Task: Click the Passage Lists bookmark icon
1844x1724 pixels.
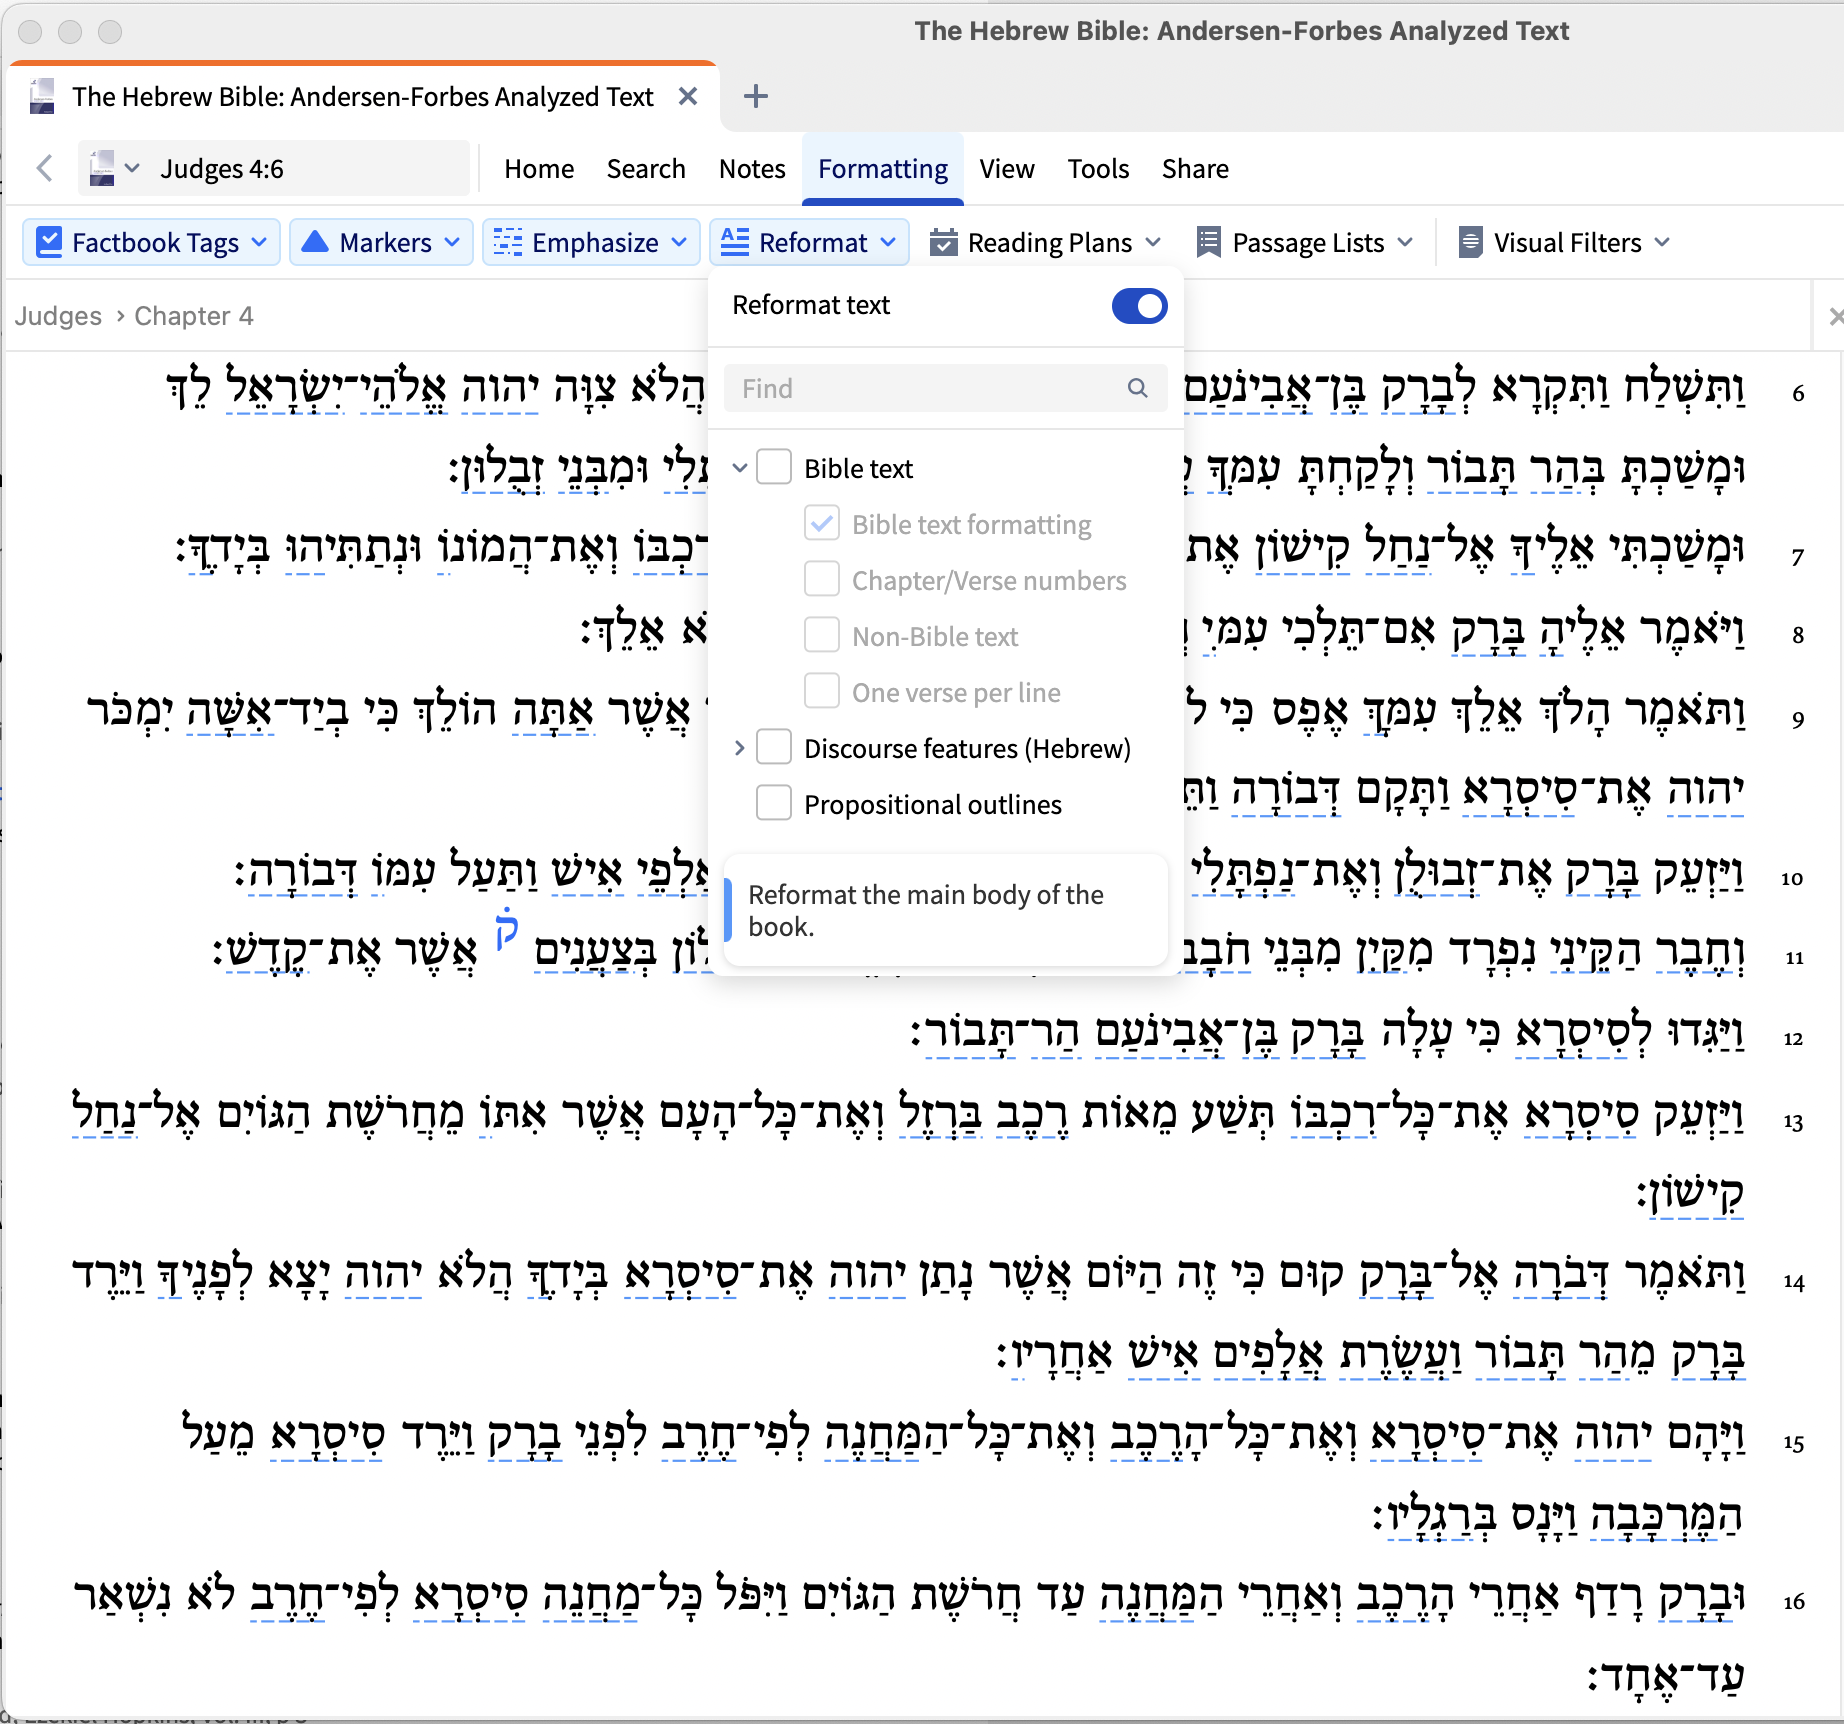Action: (1208, 243)
